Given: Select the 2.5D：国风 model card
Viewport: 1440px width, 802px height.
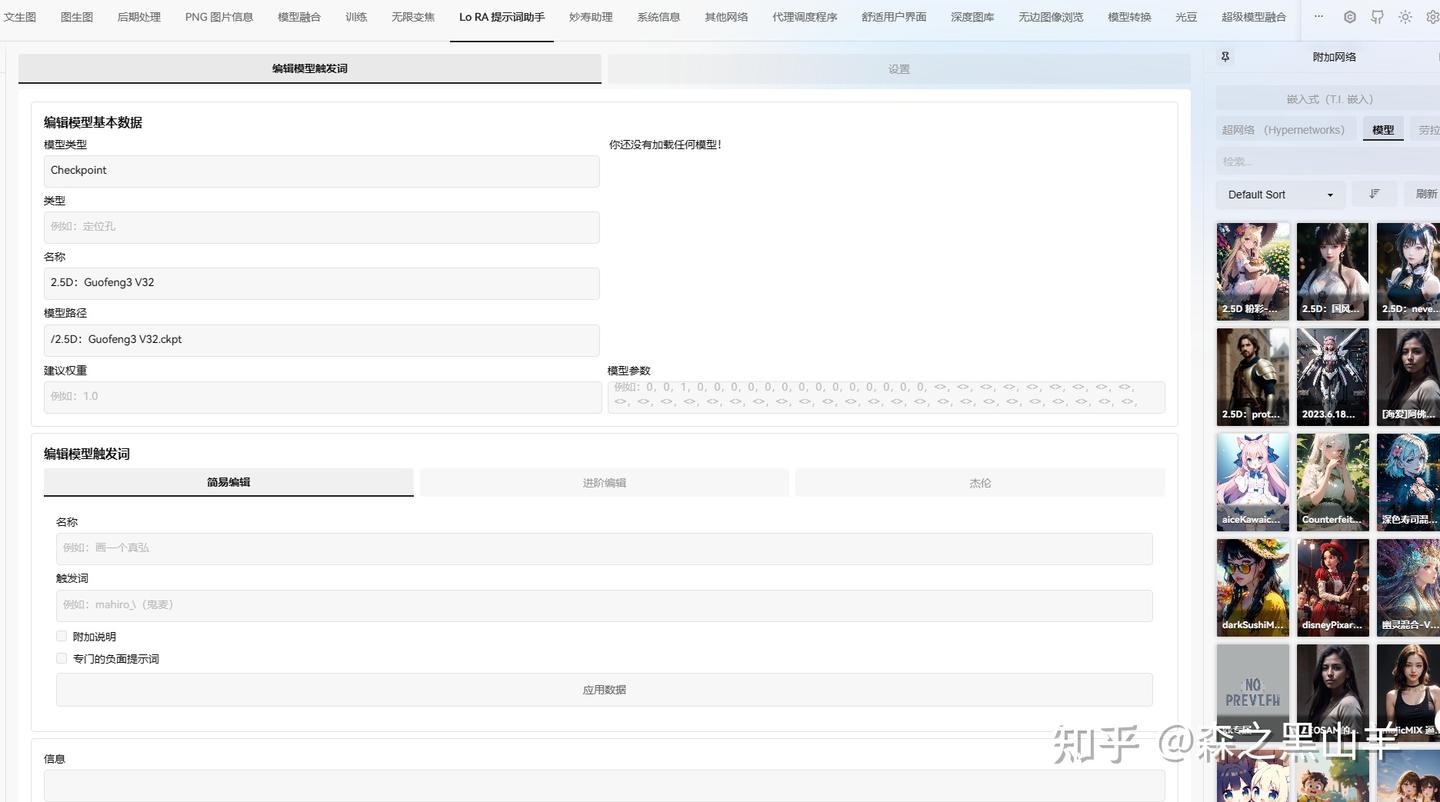Looking at the screenshot, I should click(1333, 271).
